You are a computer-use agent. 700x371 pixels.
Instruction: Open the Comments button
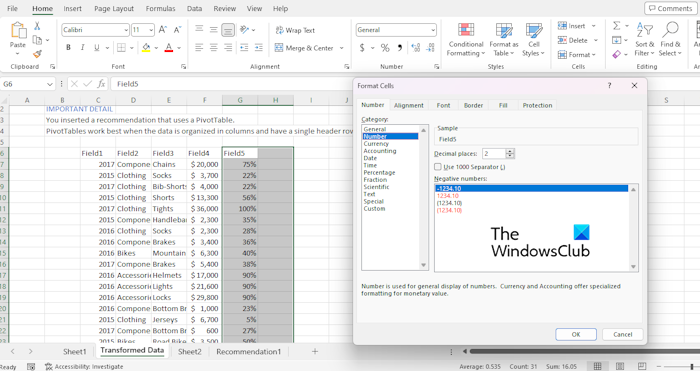[x=671, y=8]
